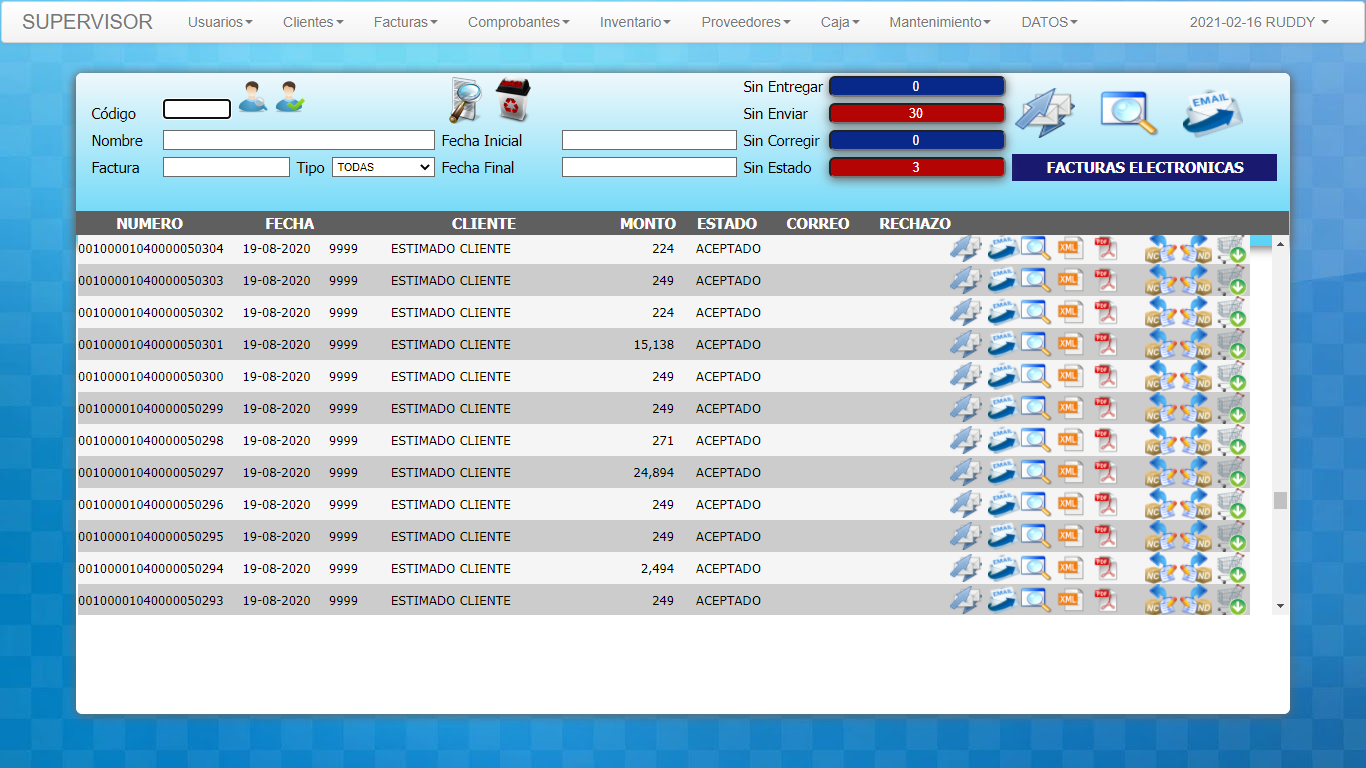Click the red Sin Enviar counter showing 30
This screenshot has width=1366, height=768.
(x=916, y=114)
